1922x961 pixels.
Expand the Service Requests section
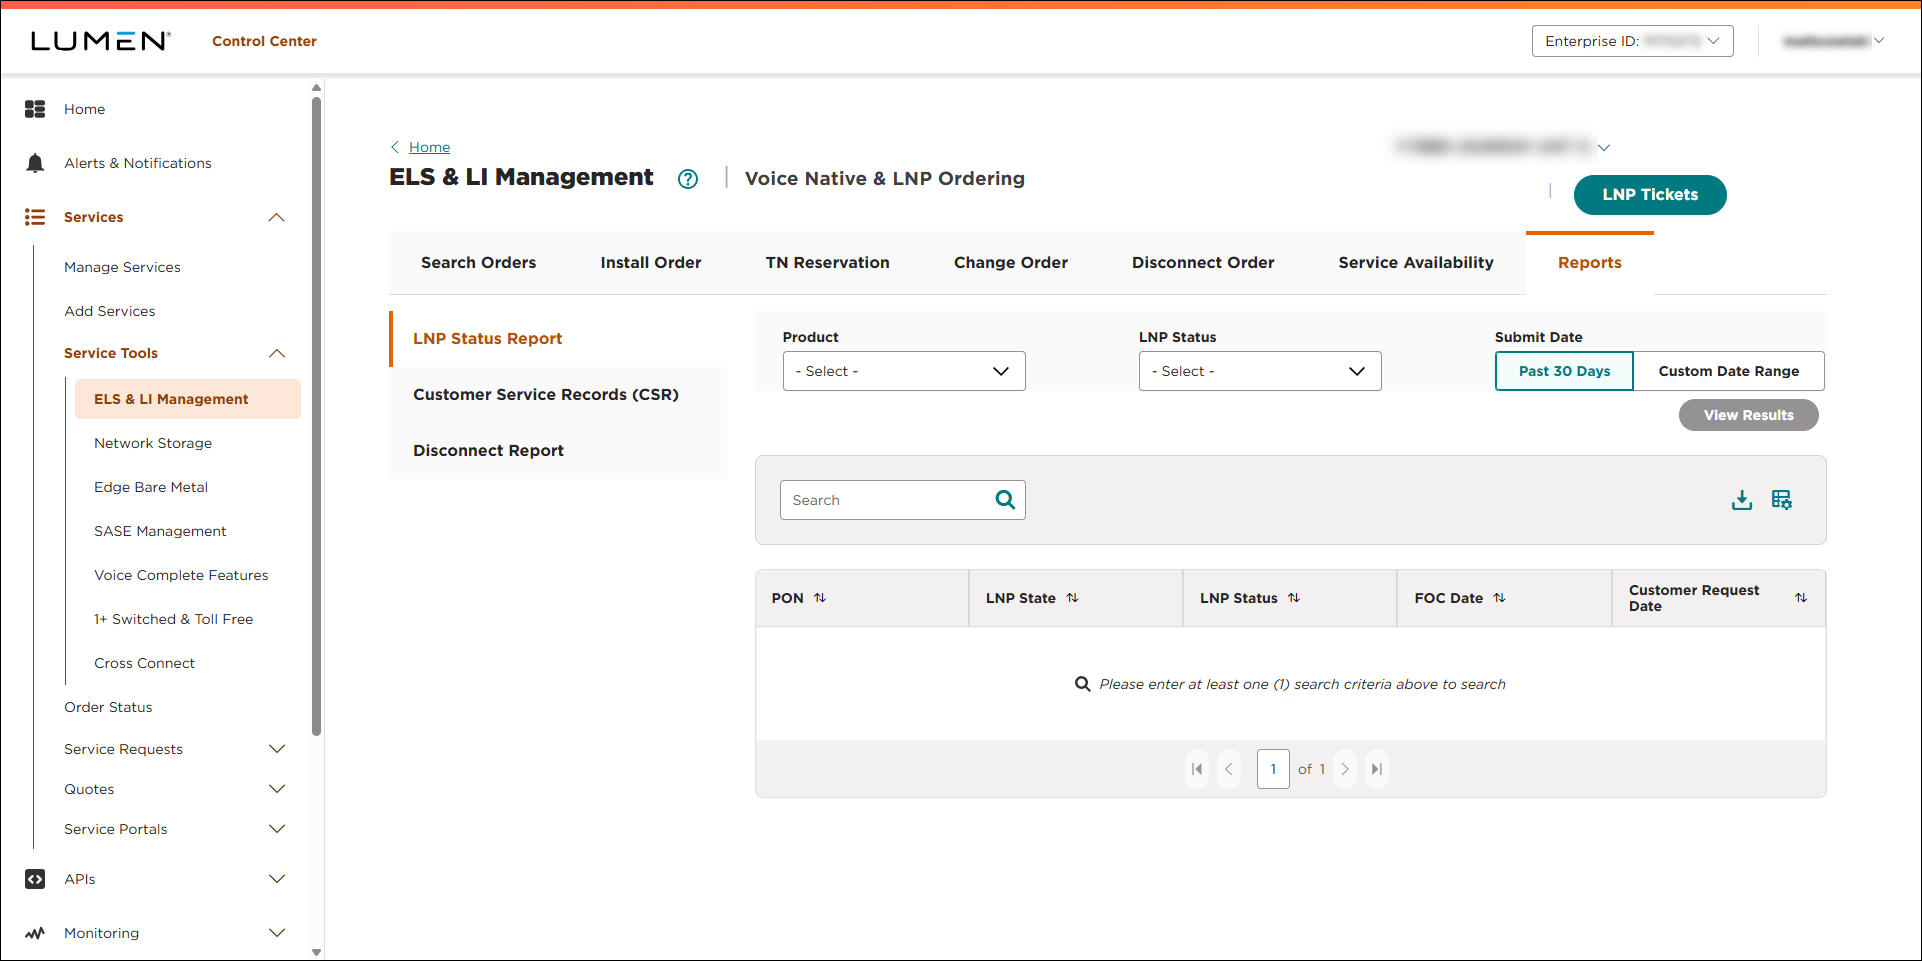point(277,748)
